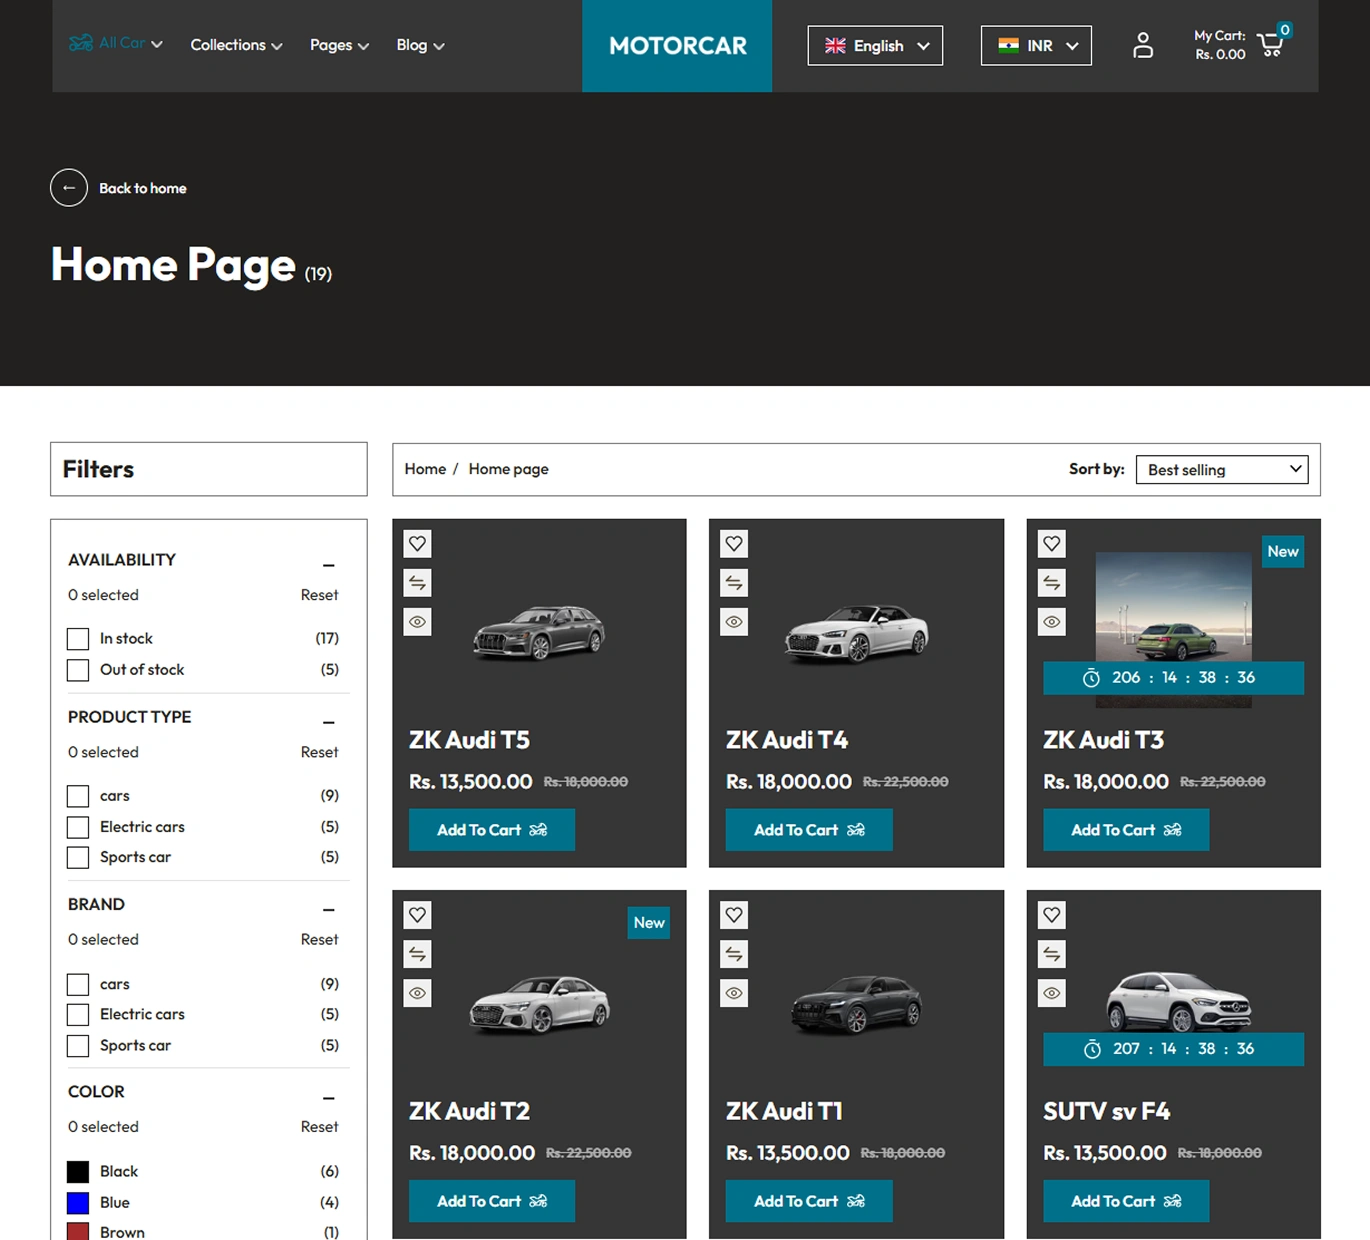Open the shopping cart icon
This screenshot has height=1240, width=1370.
1271,43
